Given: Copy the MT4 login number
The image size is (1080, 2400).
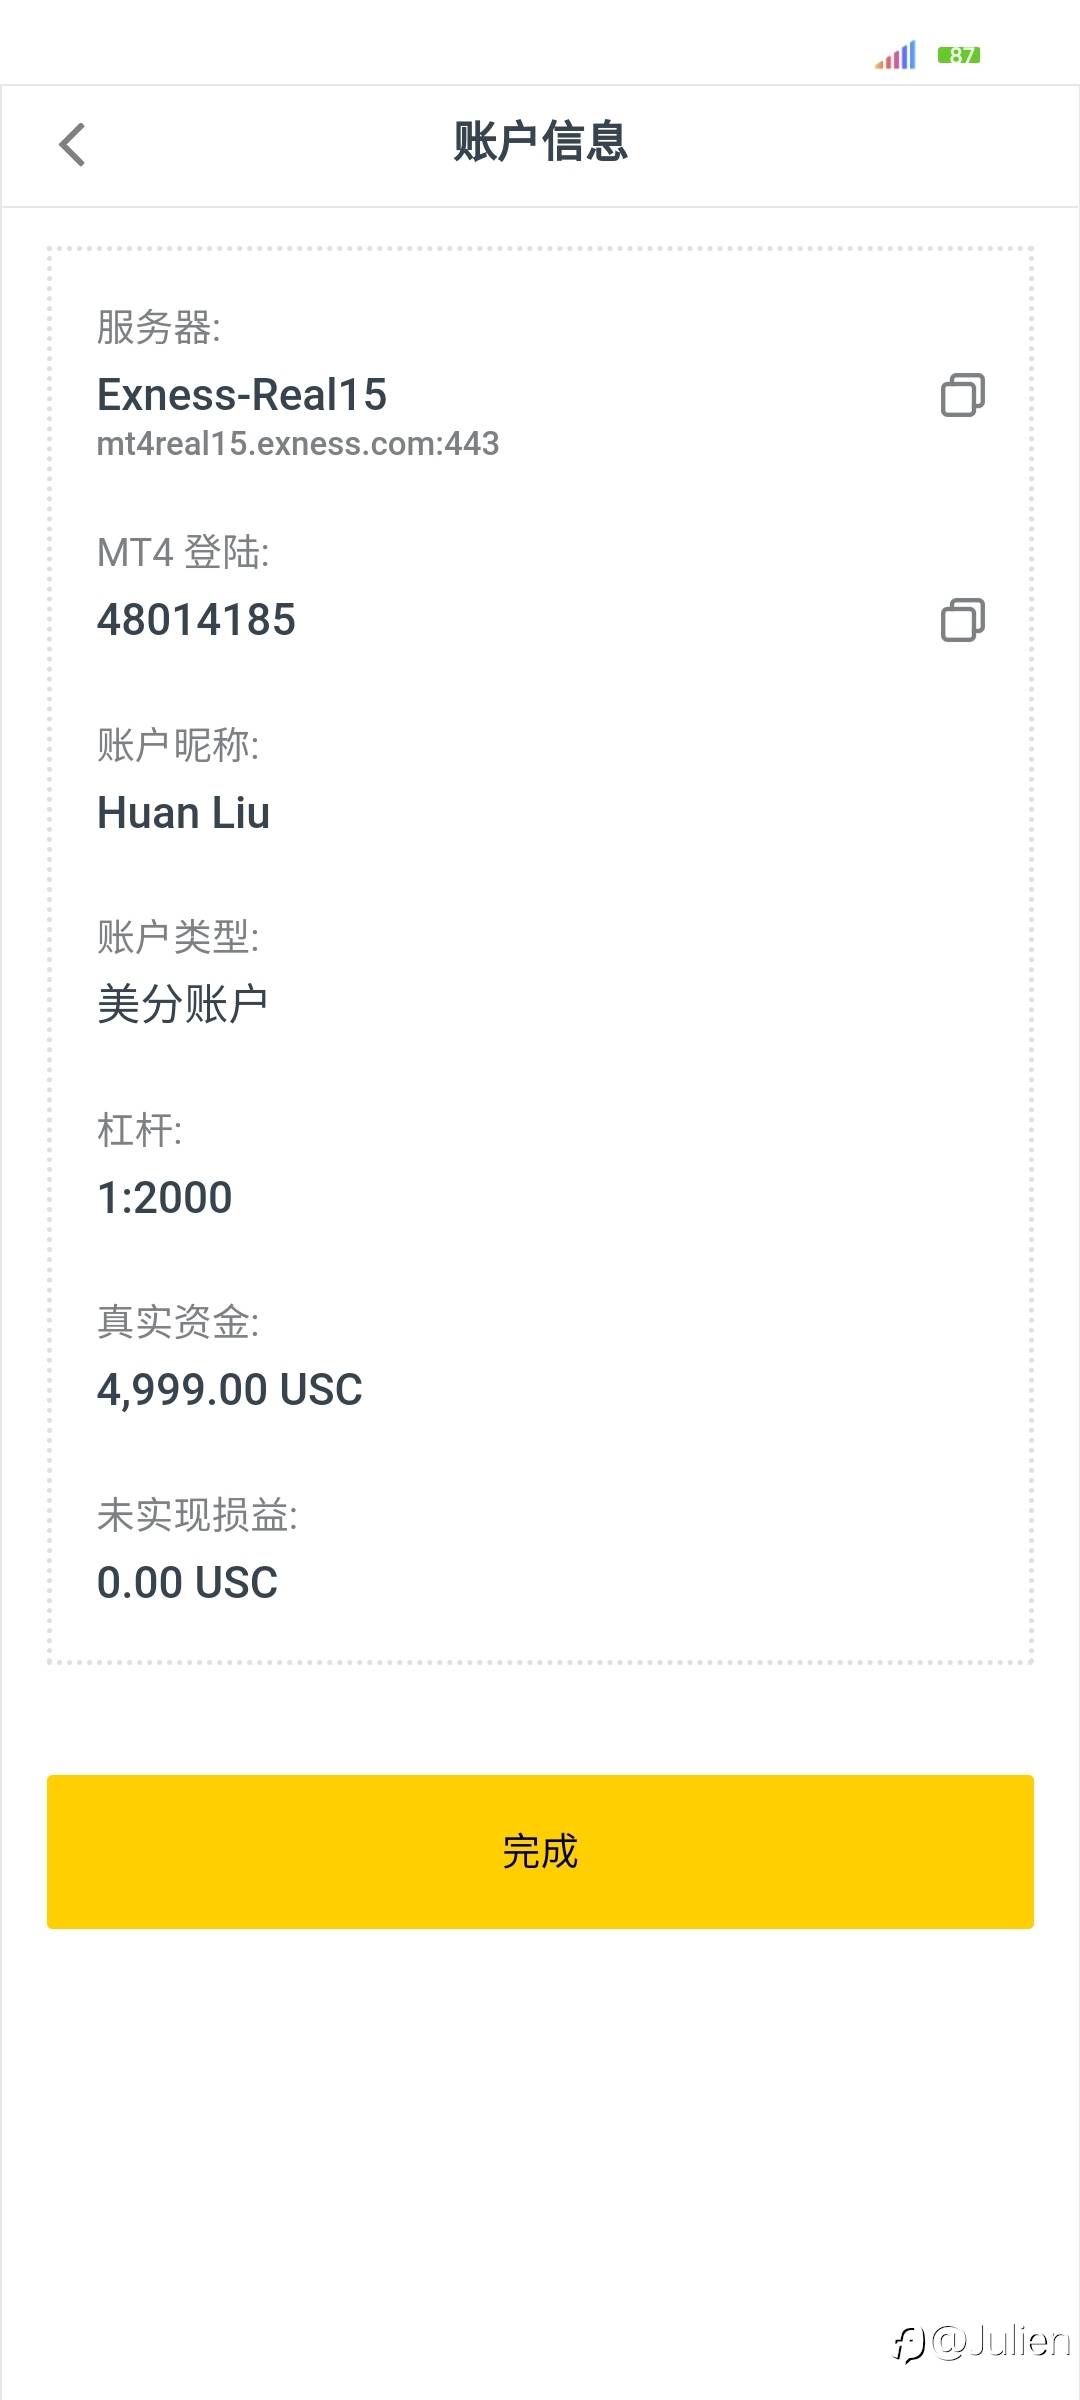Looking at the screenshot, I should (x=962, y=620).
